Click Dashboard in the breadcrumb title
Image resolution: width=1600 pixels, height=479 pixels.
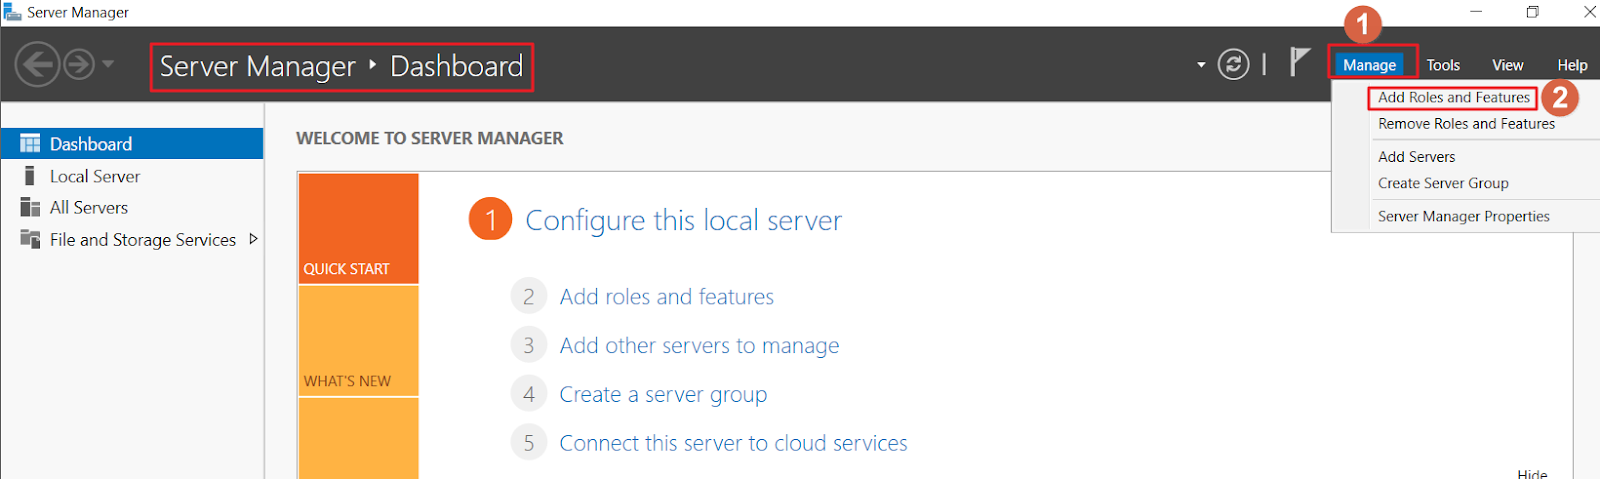(456, 66)
